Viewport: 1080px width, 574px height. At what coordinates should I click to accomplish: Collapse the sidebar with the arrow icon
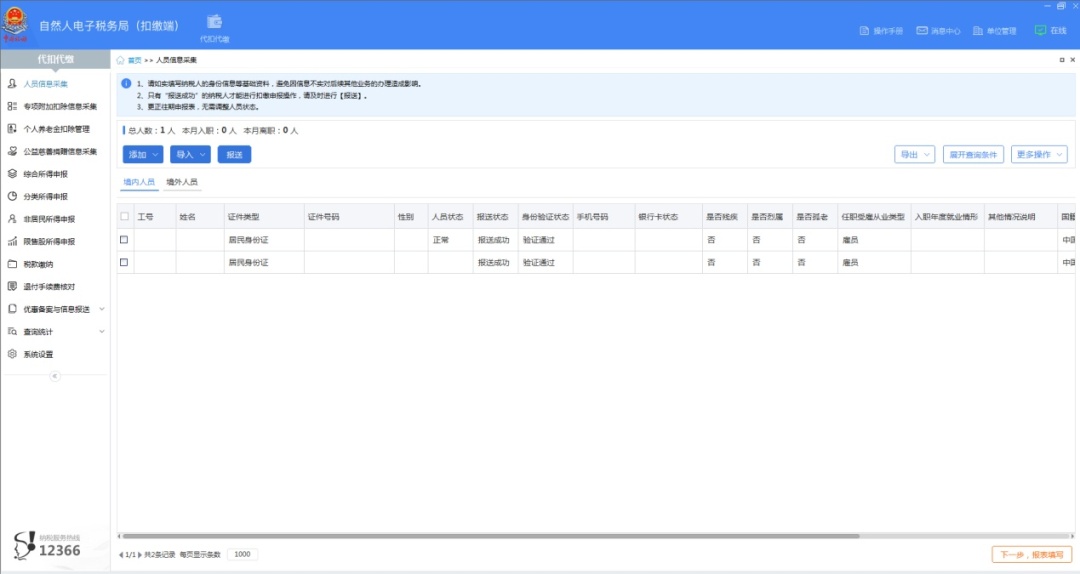(55, 376)
